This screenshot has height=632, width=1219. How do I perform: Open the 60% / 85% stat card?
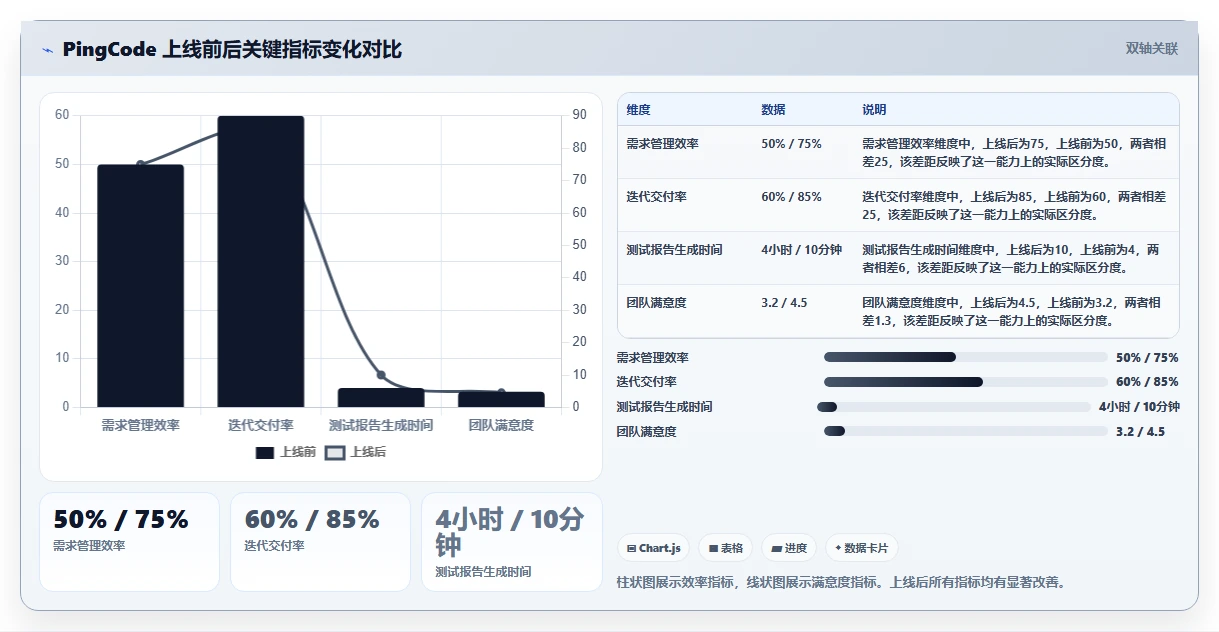[x=320, y=542]
